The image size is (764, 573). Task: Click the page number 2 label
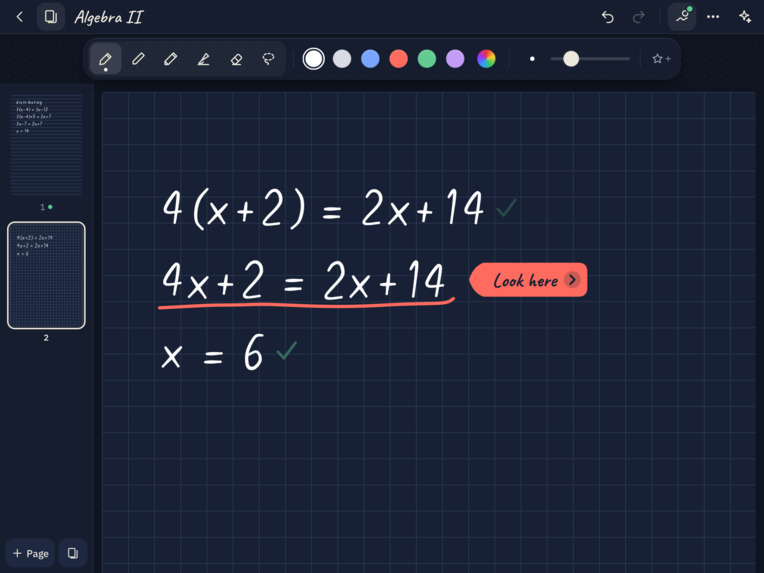(46, 338)
